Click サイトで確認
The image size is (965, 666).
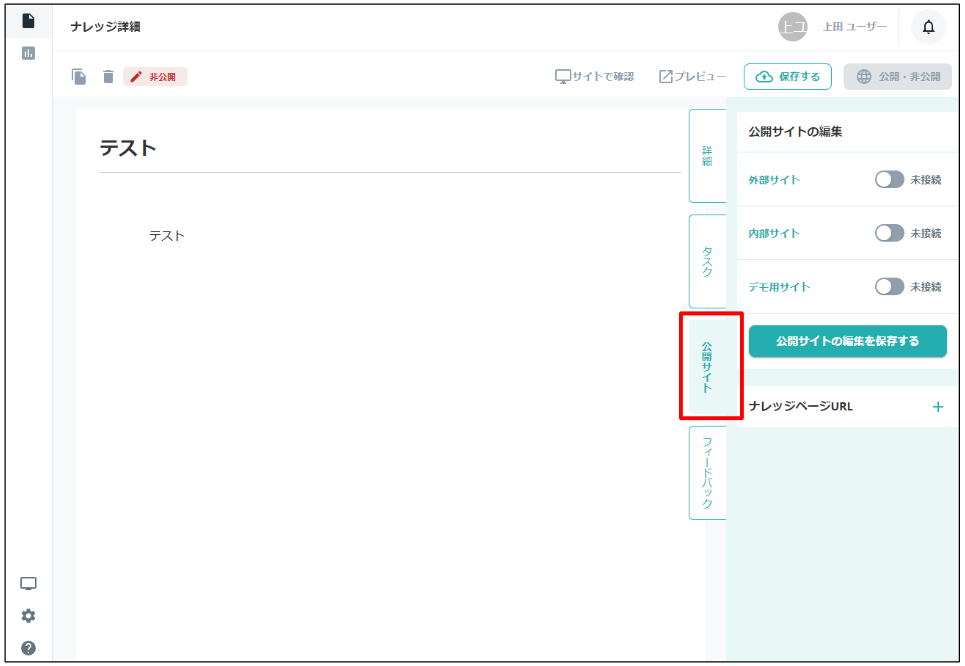click(x=595, y=77)
